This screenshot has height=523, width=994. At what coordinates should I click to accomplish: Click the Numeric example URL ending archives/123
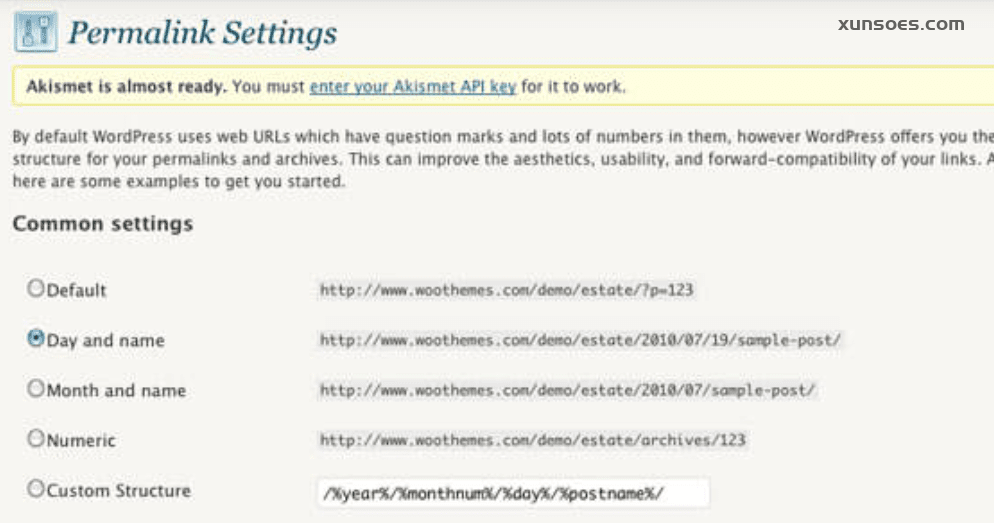[532, 440]
